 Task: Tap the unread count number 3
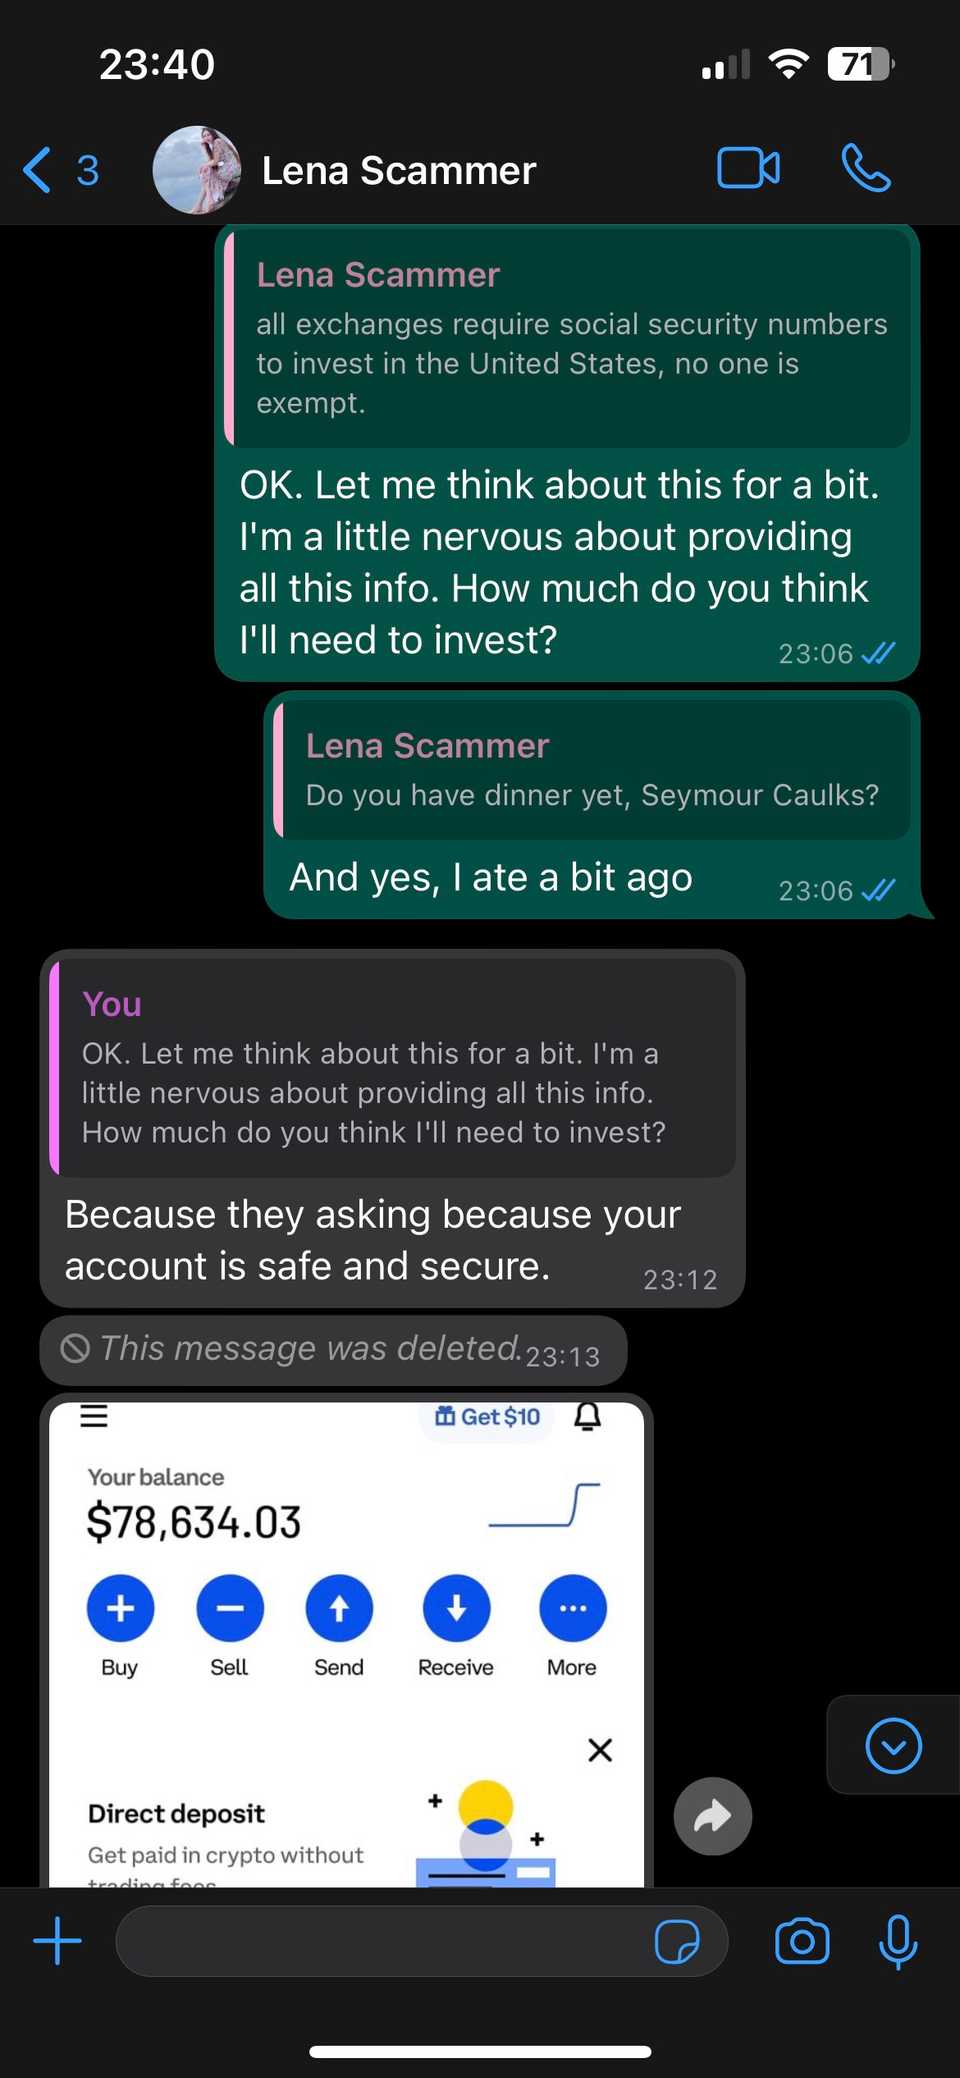pos(88,170)
